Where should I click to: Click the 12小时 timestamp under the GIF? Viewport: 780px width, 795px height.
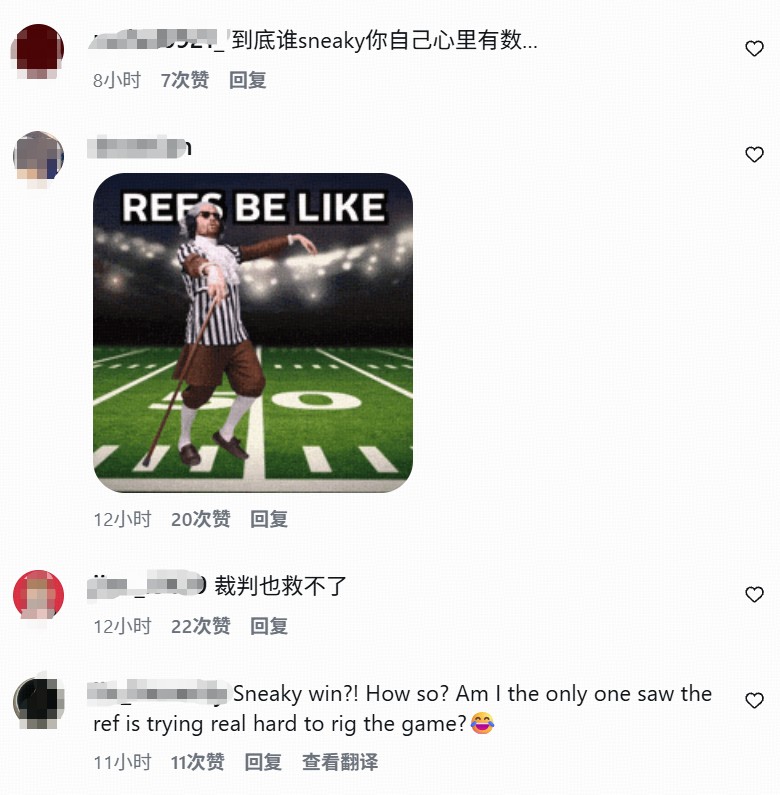pos(122,519)
